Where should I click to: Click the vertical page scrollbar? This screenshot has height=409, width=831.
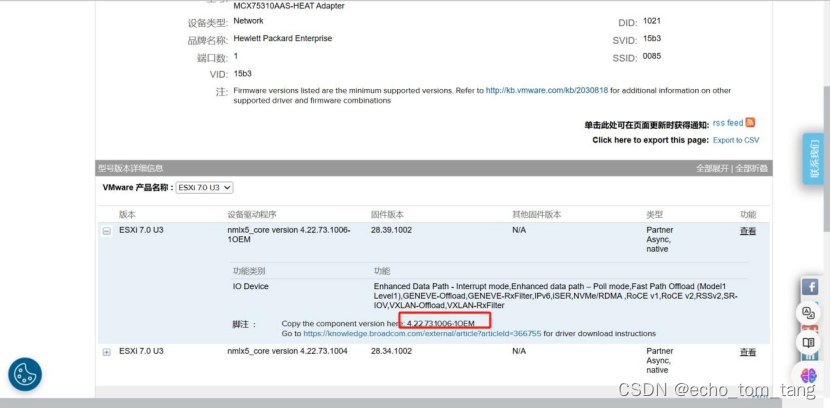click(827, 159)
